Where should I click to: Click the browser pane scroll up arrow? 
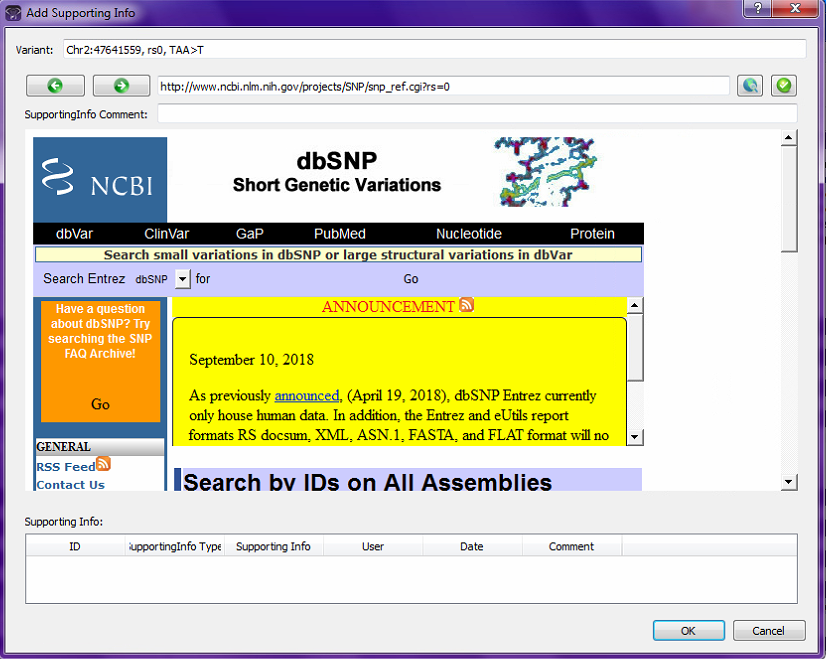[789, 138]
